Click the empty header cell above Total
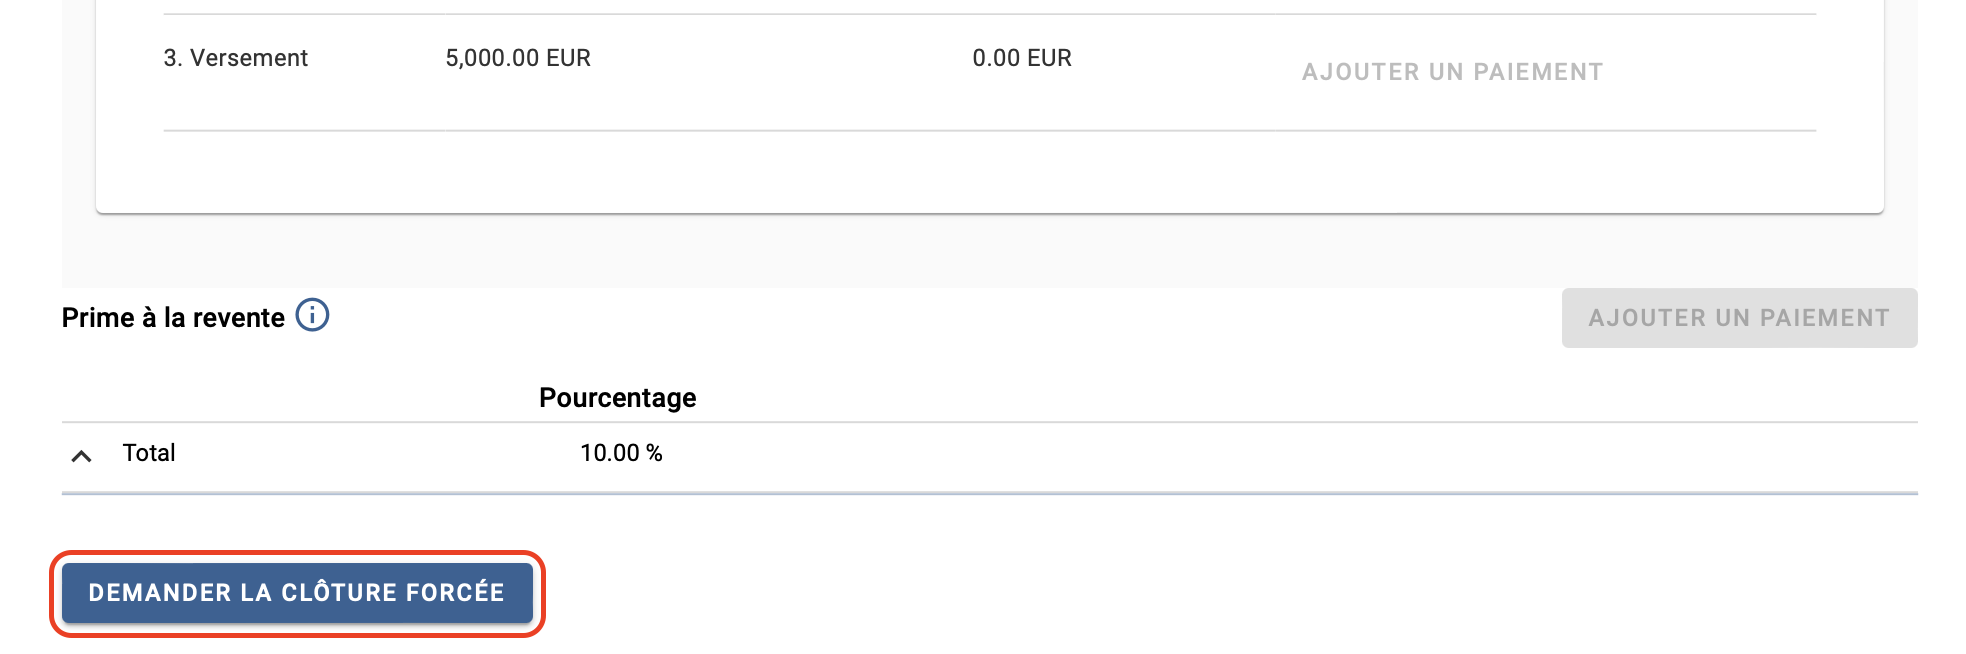This screenshot has height=654, width=1966. click(x=290, y=398)
